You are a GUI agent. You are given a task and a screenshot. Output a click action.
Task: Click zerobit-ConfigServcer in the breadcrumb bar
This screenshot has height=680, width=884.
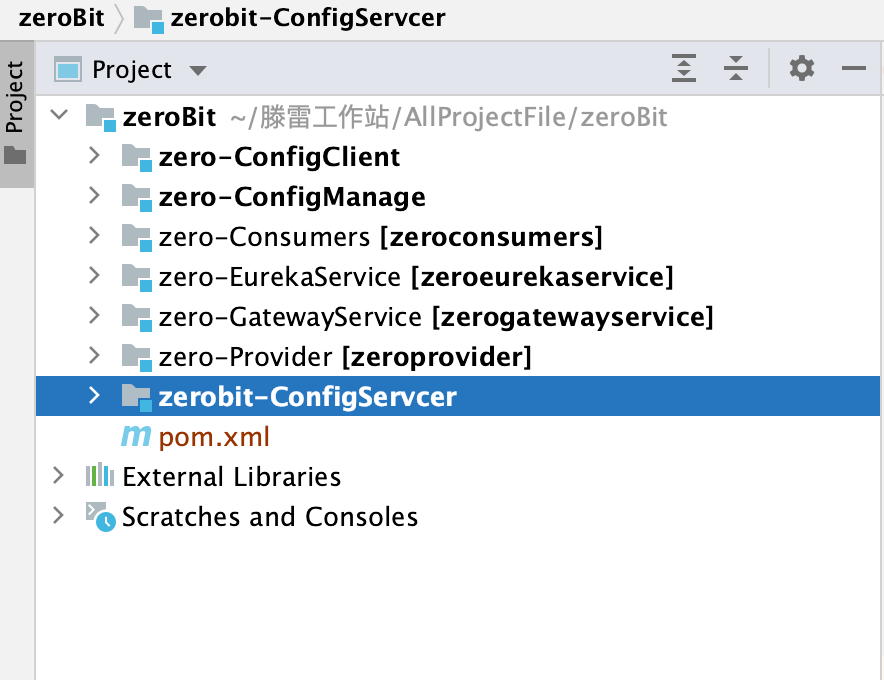pyautogui.click(x=308, y=17)
